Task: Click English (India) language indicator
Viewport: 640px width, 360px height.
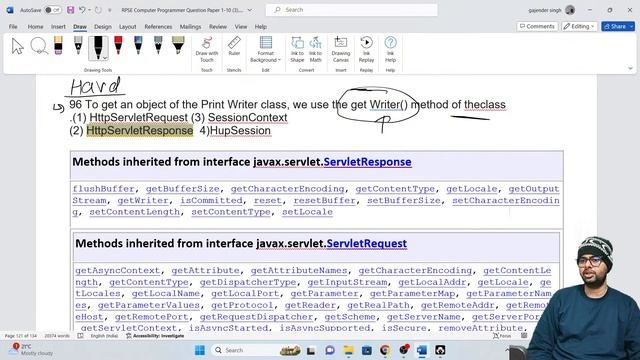Action: (104, 336)
